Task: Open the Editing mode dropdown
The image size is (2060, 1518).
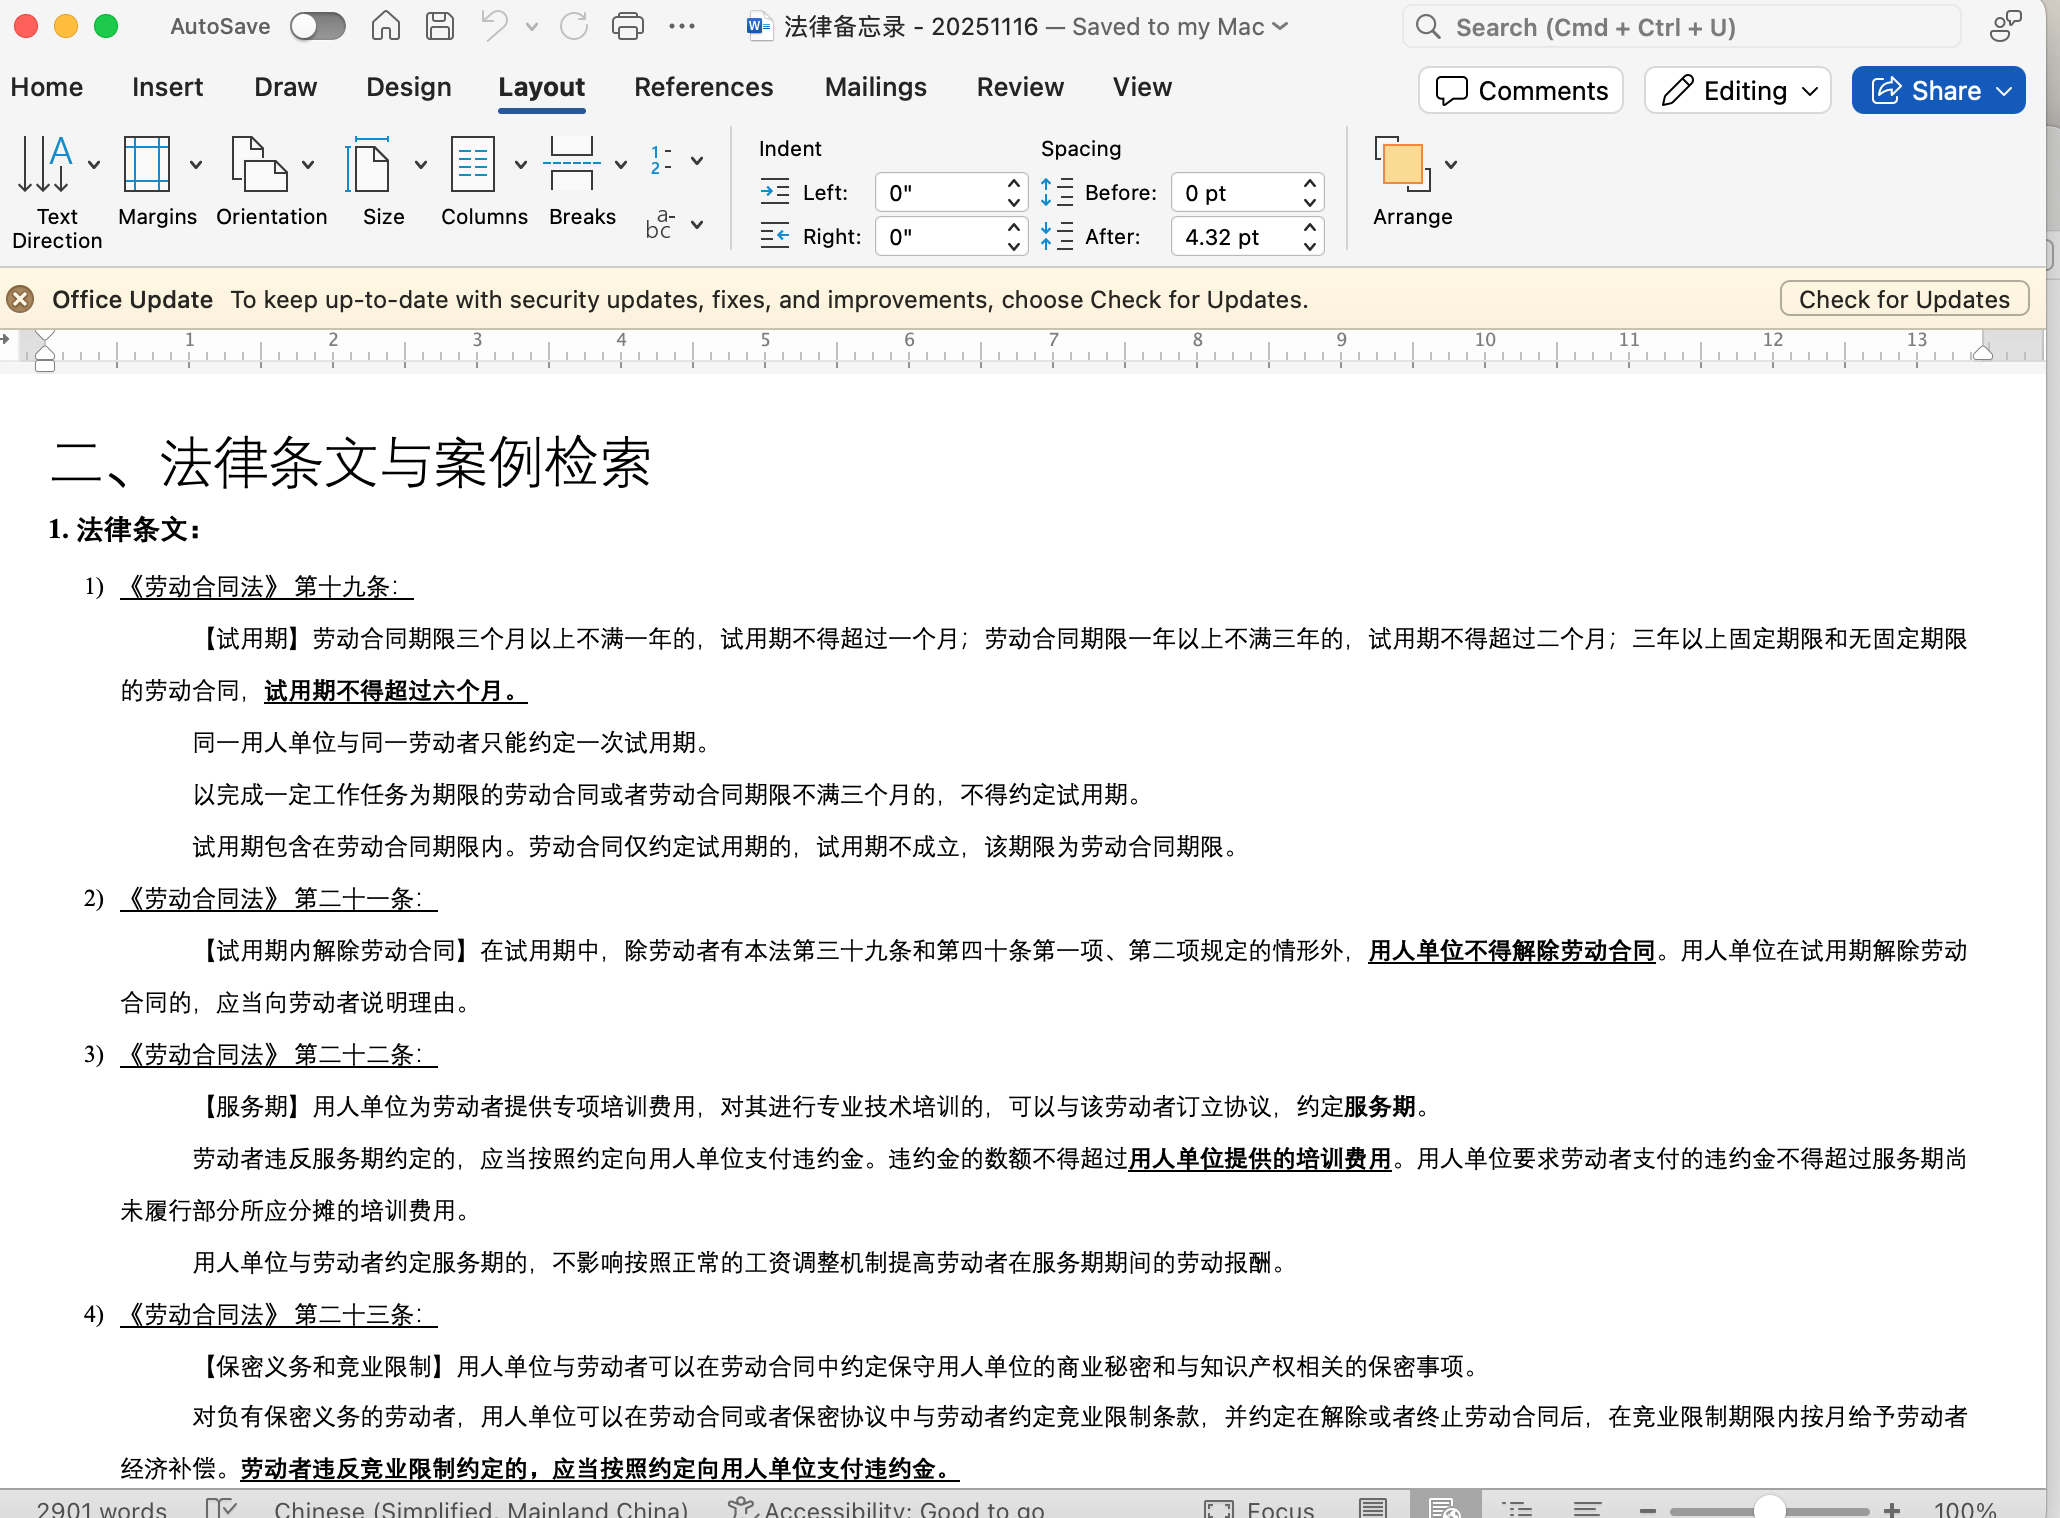Action: pyautogui.click(x=1738, y=91)
